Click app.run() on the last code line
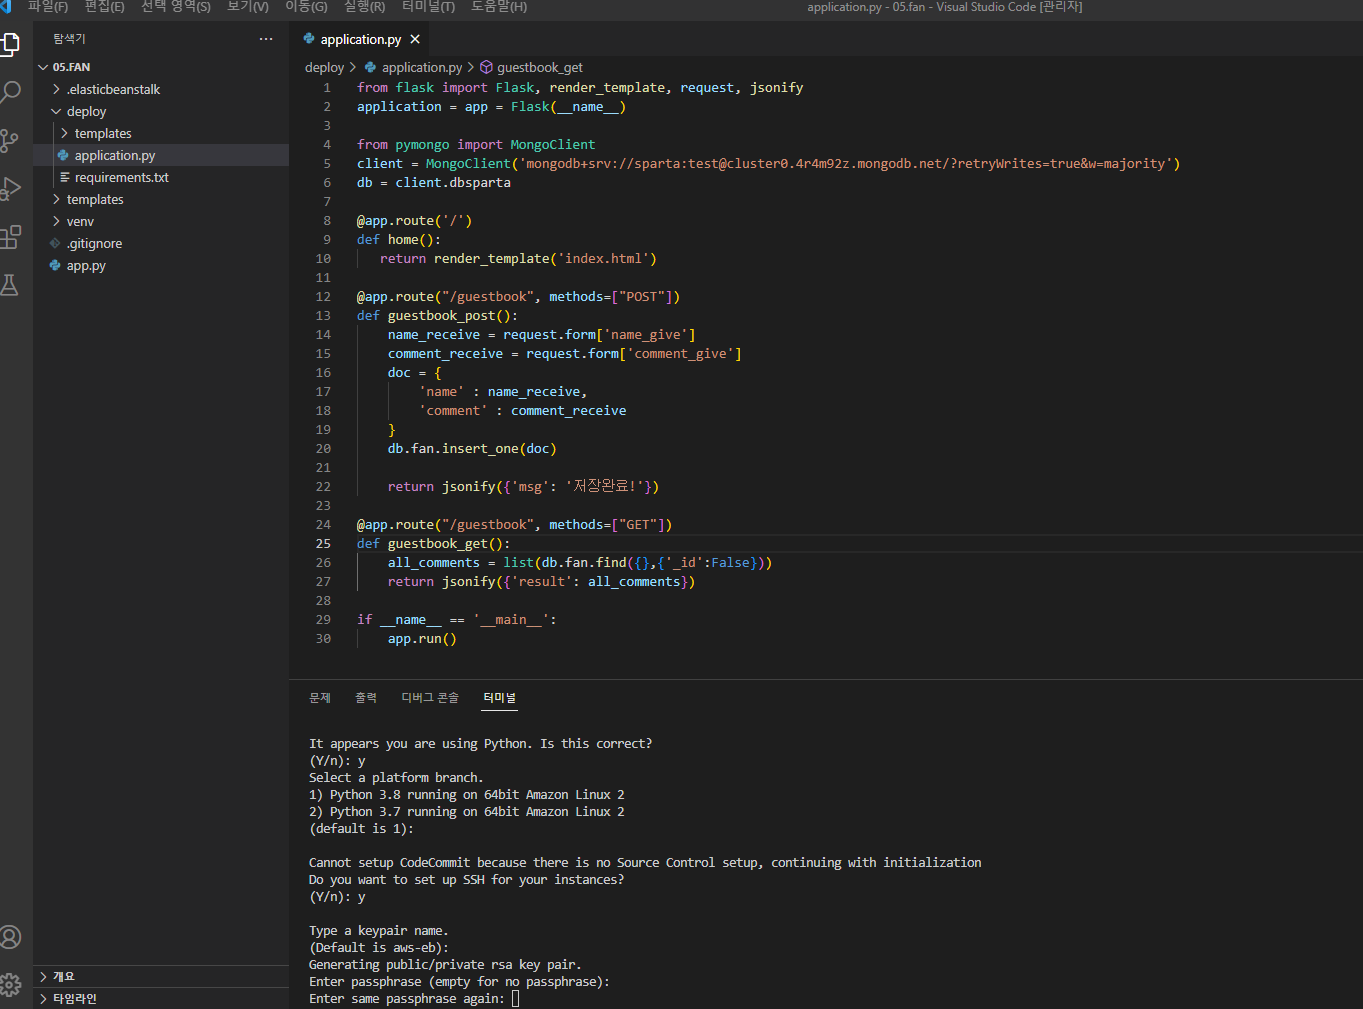 [422, 639]
